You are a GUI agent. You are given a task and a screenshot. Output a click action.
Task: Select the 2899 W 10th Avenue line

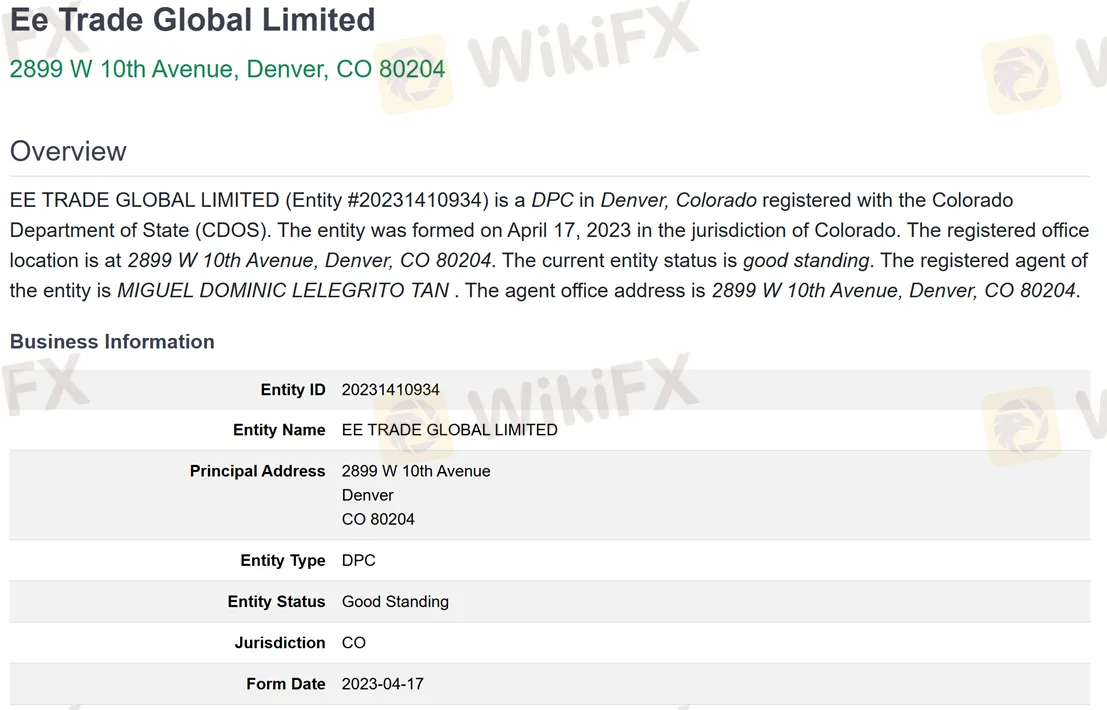point(416,471)
